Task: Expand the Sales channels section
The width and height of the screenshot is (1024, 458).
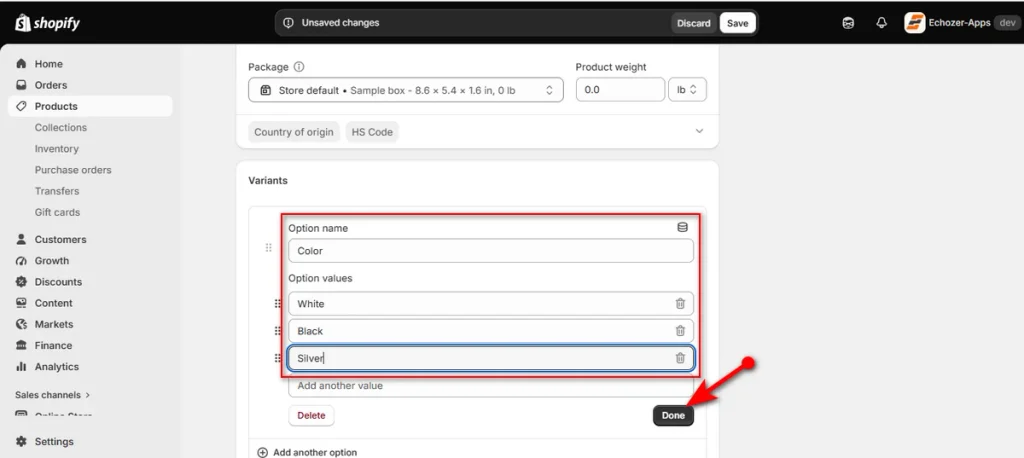Action: click(52, 395)
